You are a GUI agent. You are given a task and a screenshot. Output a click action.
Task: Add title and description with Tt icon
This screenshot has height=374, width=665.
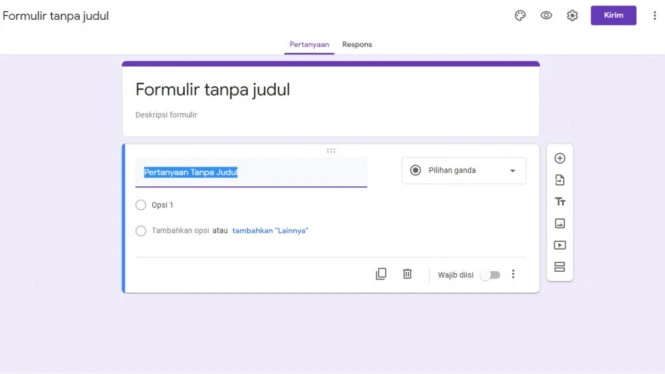(x=559, y=201)
